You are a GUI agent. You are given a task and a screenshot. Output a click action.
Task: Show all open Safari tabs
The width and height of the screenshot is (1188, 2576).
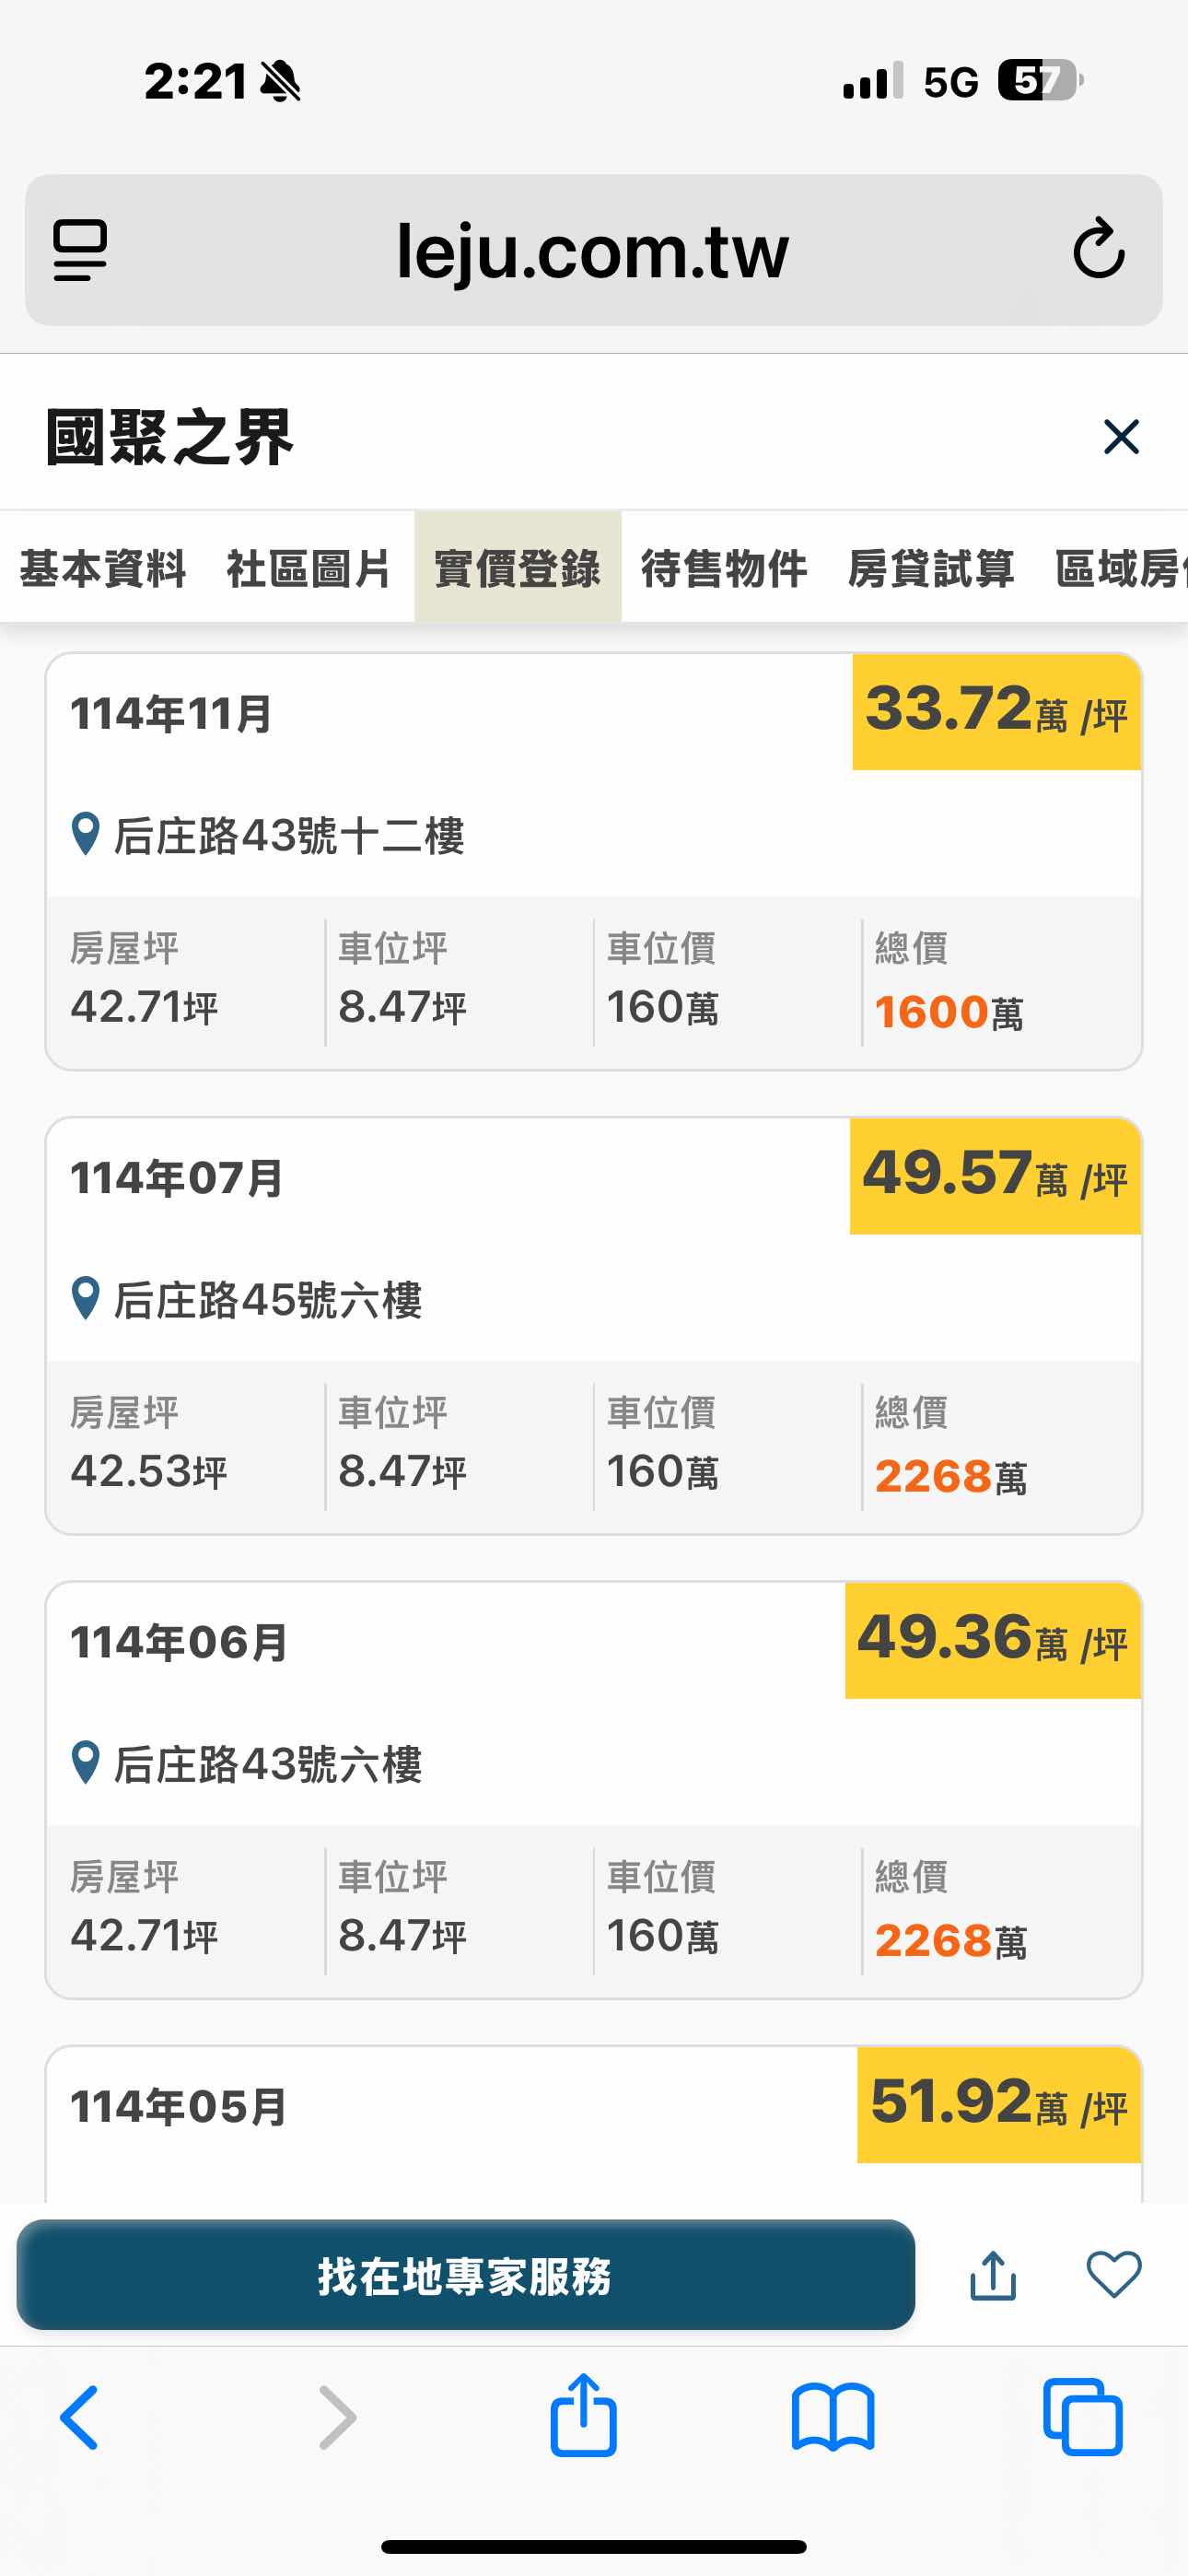(x=1082, y=2418)
